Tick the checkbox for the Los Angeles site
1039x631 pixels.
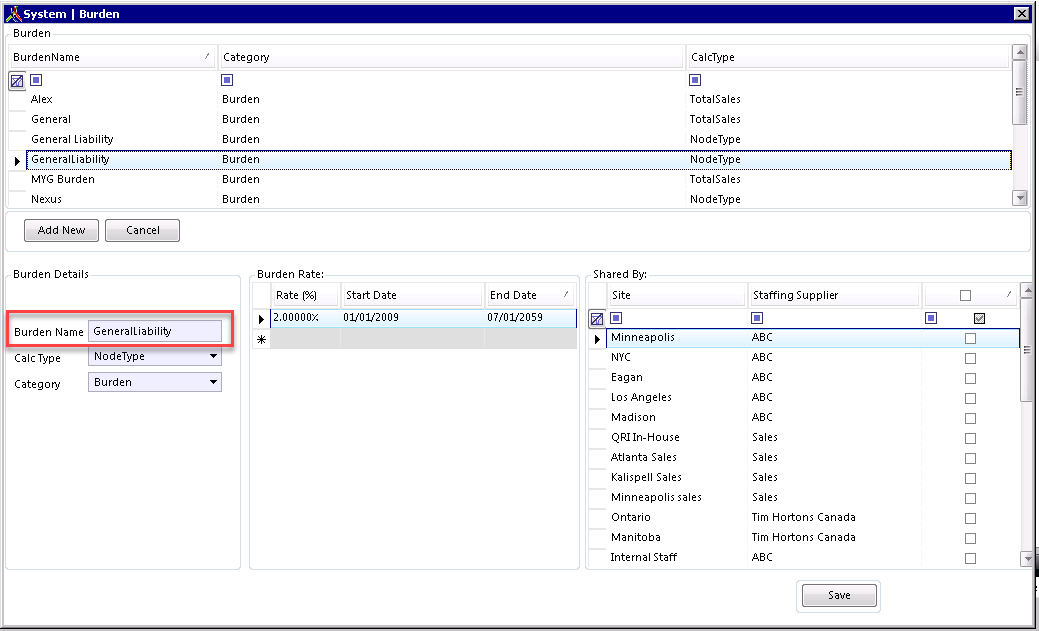click(970, 398)
